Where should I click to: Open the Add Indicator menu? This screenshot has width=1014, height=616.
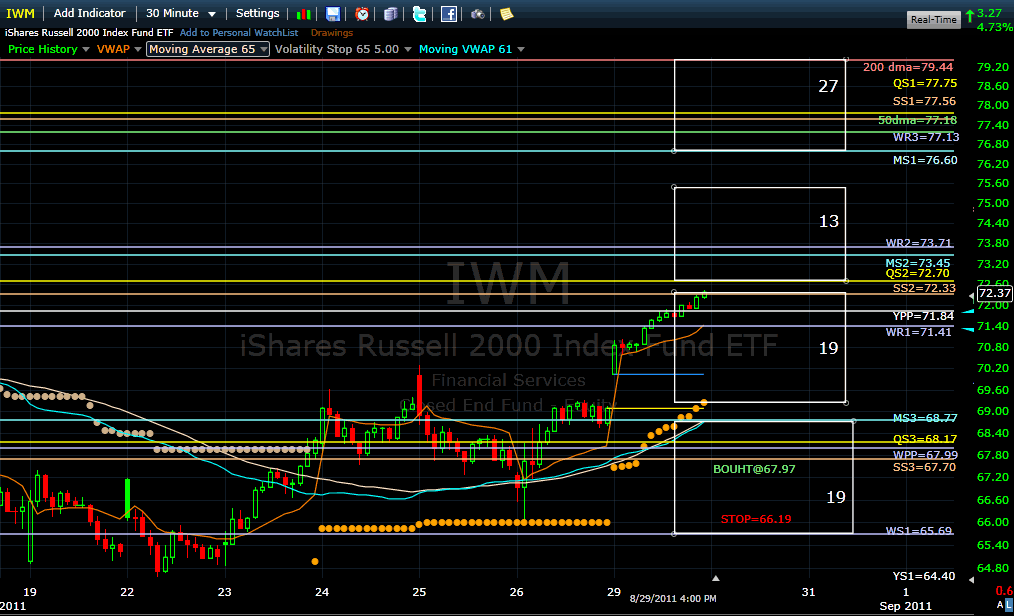point(89,14)
